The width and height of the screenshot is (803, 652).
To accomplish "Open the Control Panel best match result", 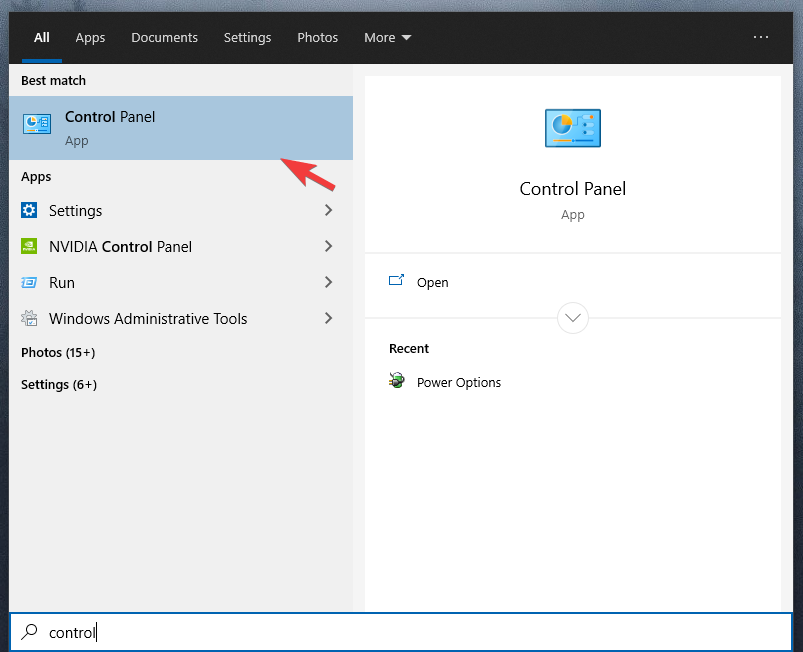I will [181, 128].
